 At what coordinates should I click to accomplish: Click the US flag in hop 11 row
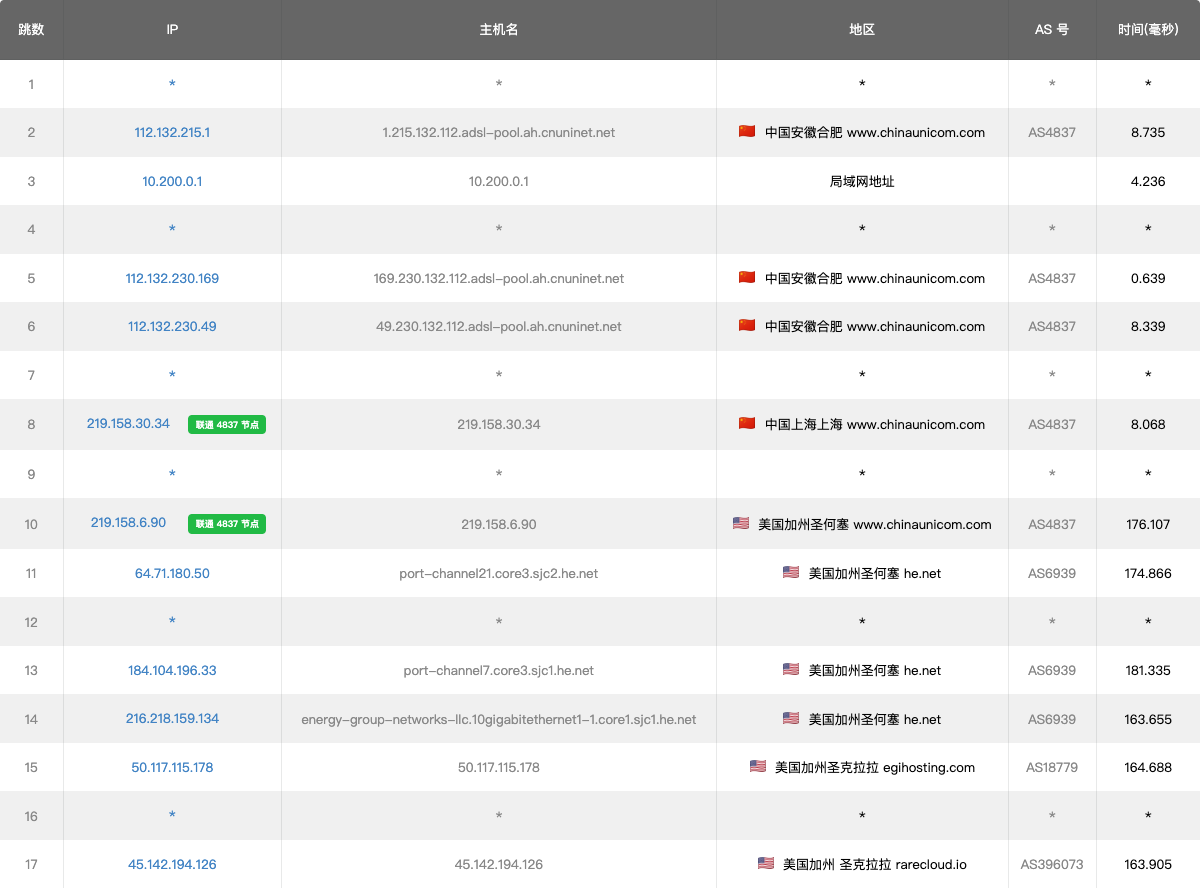pyautogui.click(x=791, y=572)
